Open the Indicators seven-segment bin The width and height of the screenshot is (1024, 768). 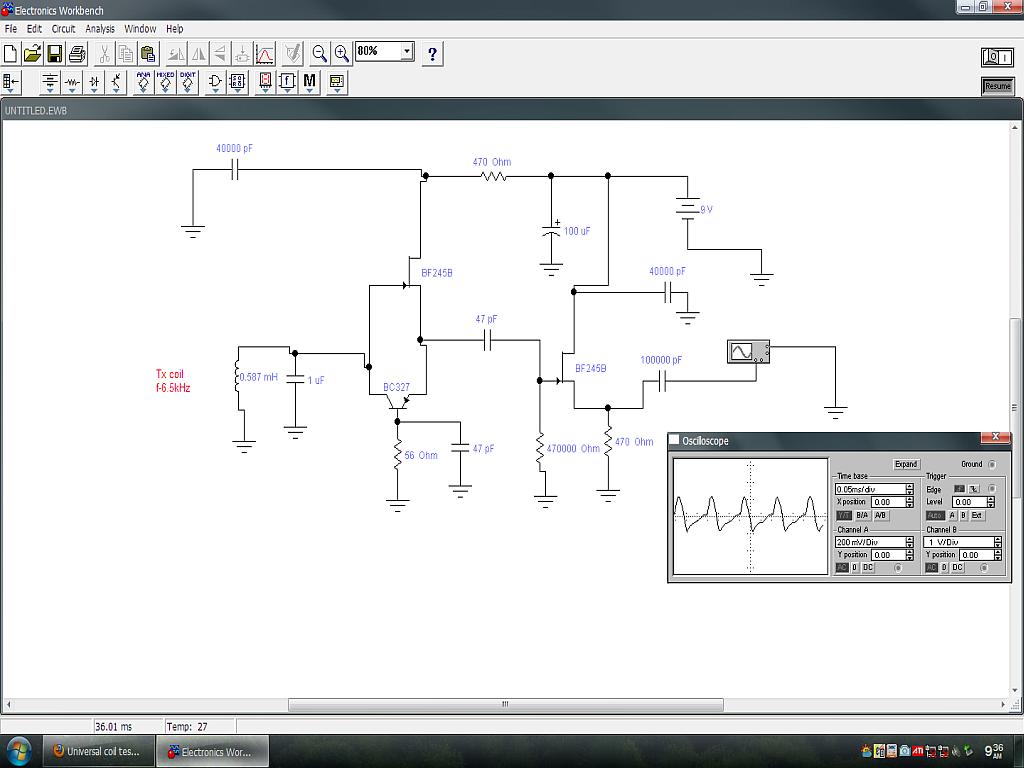pyautogui.click(x=265, y=82)
